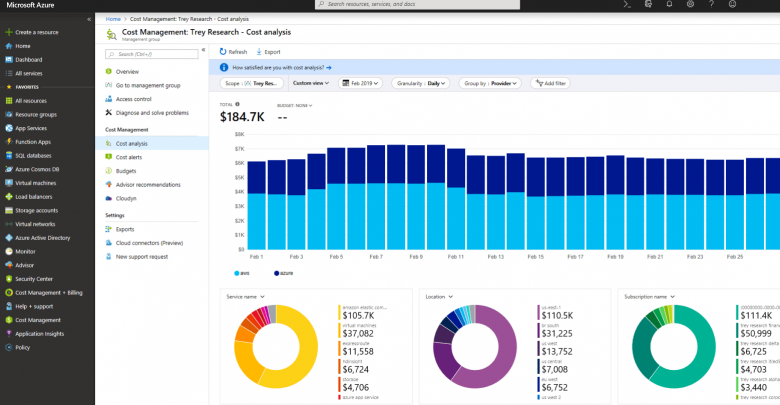Click Create a resource plus icon
The width and height of the screenshot is (780, 405).
click(8, 32)
